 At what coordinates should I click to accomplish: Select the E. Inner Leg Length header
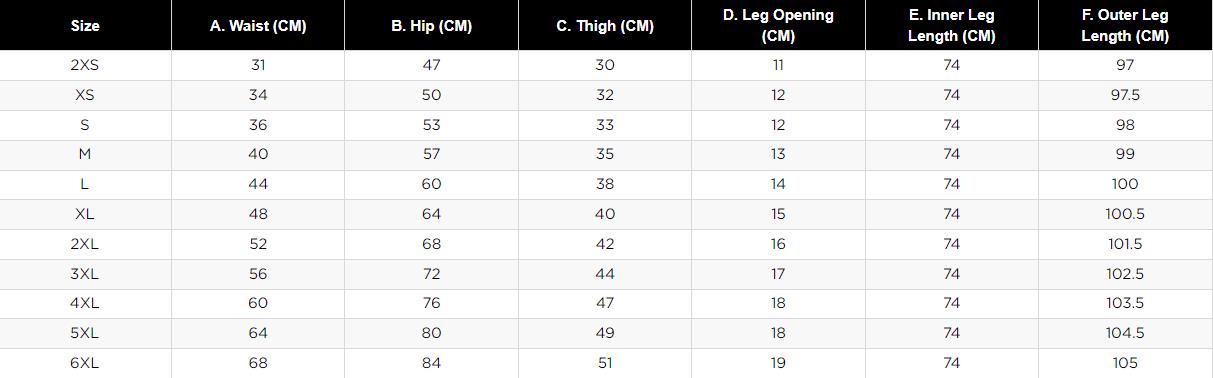pos(951,26)
